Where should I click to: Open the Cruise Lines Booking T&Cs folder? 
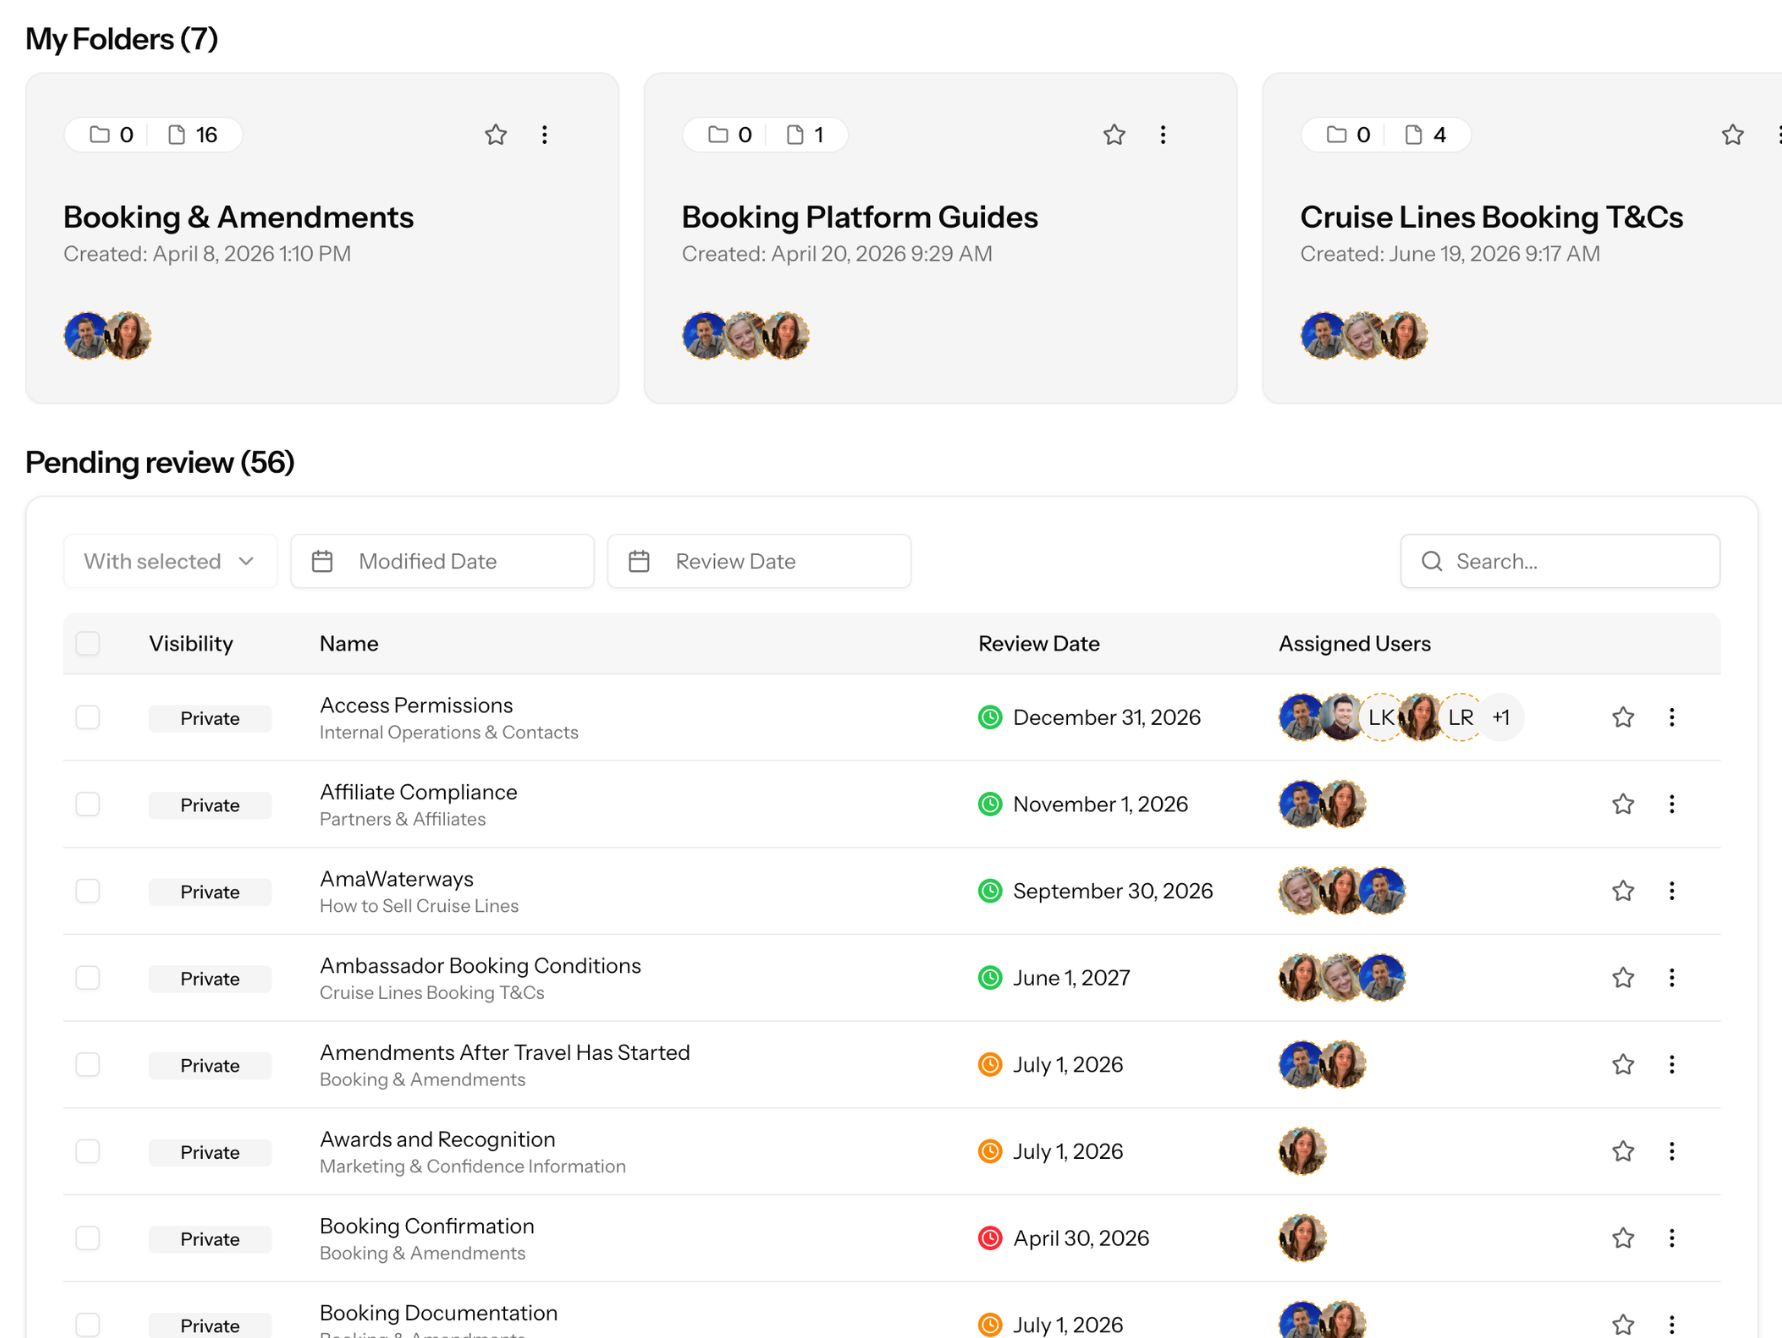coord(1522,238)
